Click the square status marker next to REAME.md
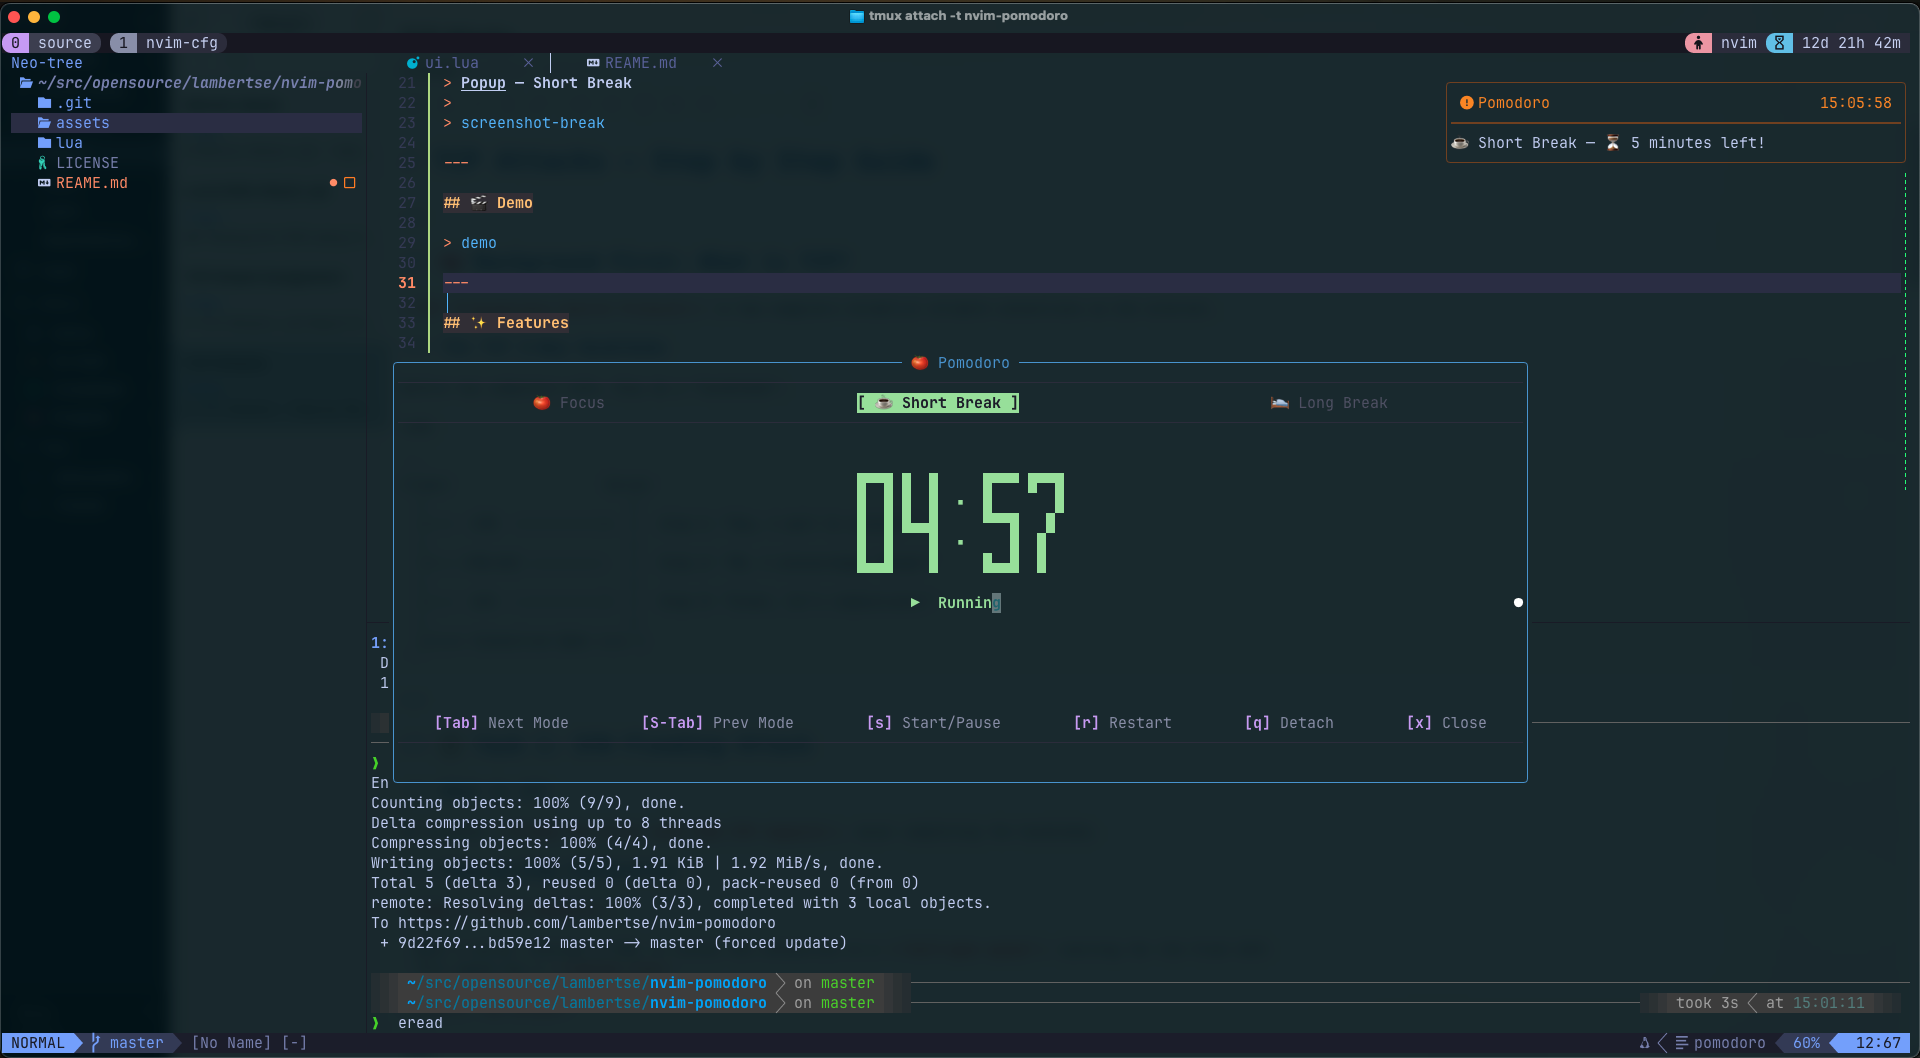Image resolution: width=1920 pixels, height=1058 pixels. [350, 183]
